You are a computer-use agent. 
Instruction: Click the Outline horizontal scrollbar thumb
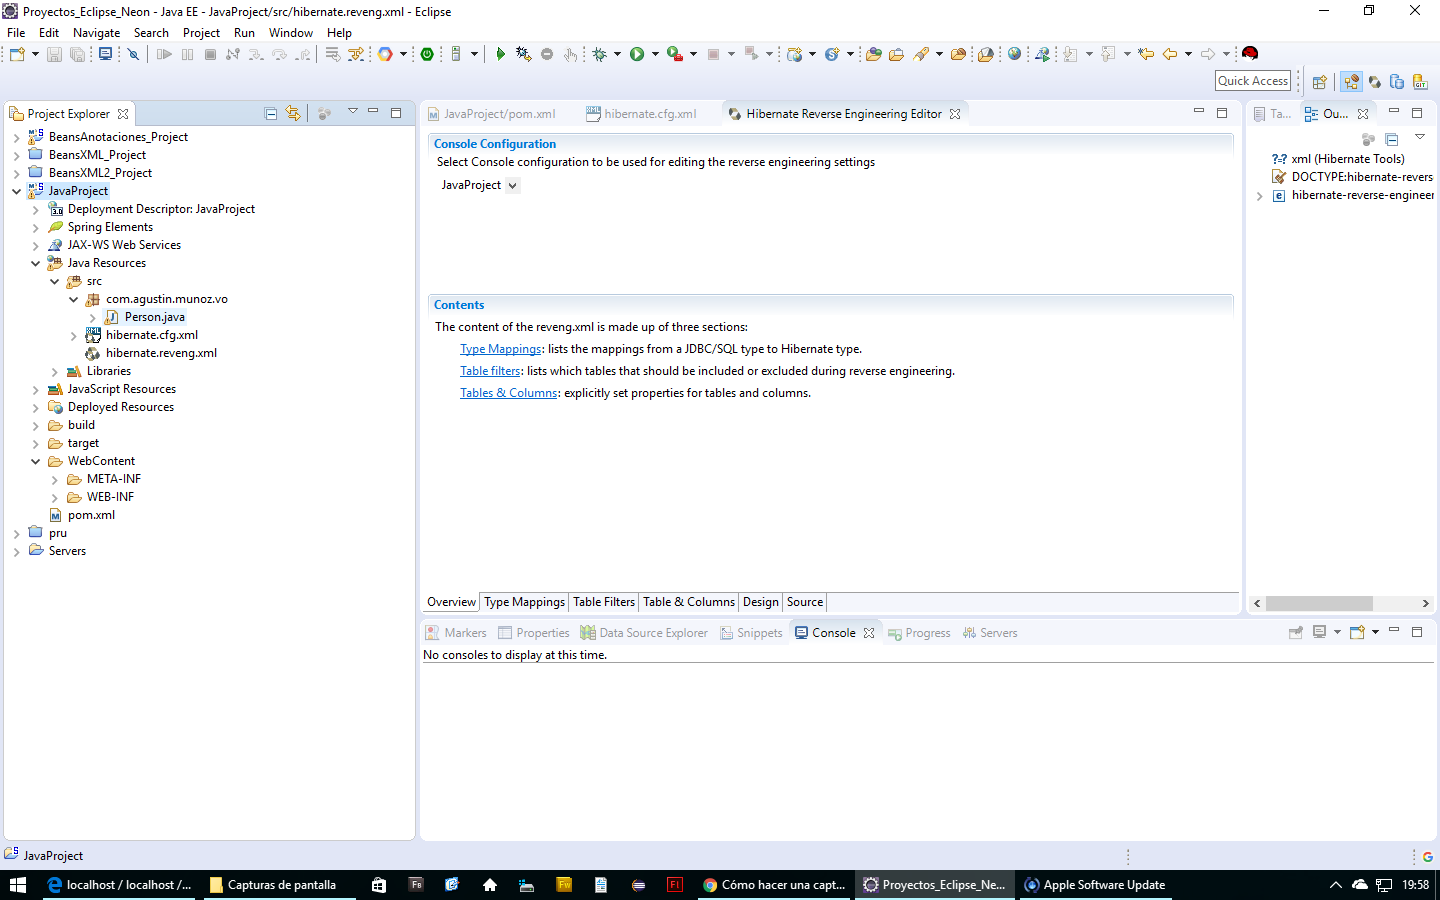1319,603
